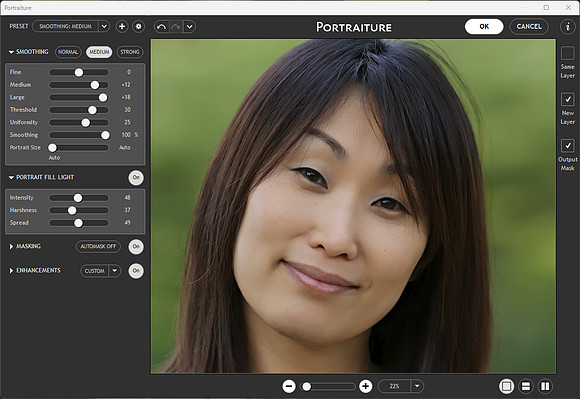The image size is (580, 399).
Task: Adjust the Medium smoothing slider
Action: (79, 85)
